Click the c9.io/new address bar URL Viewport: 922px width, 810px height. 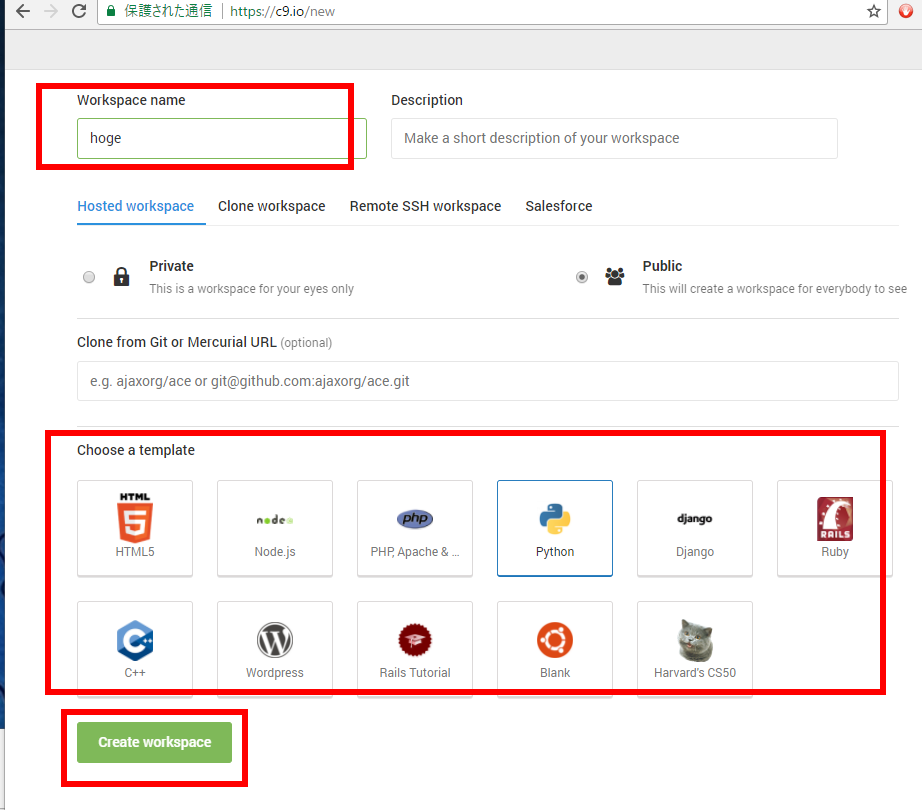coord(282,11)
